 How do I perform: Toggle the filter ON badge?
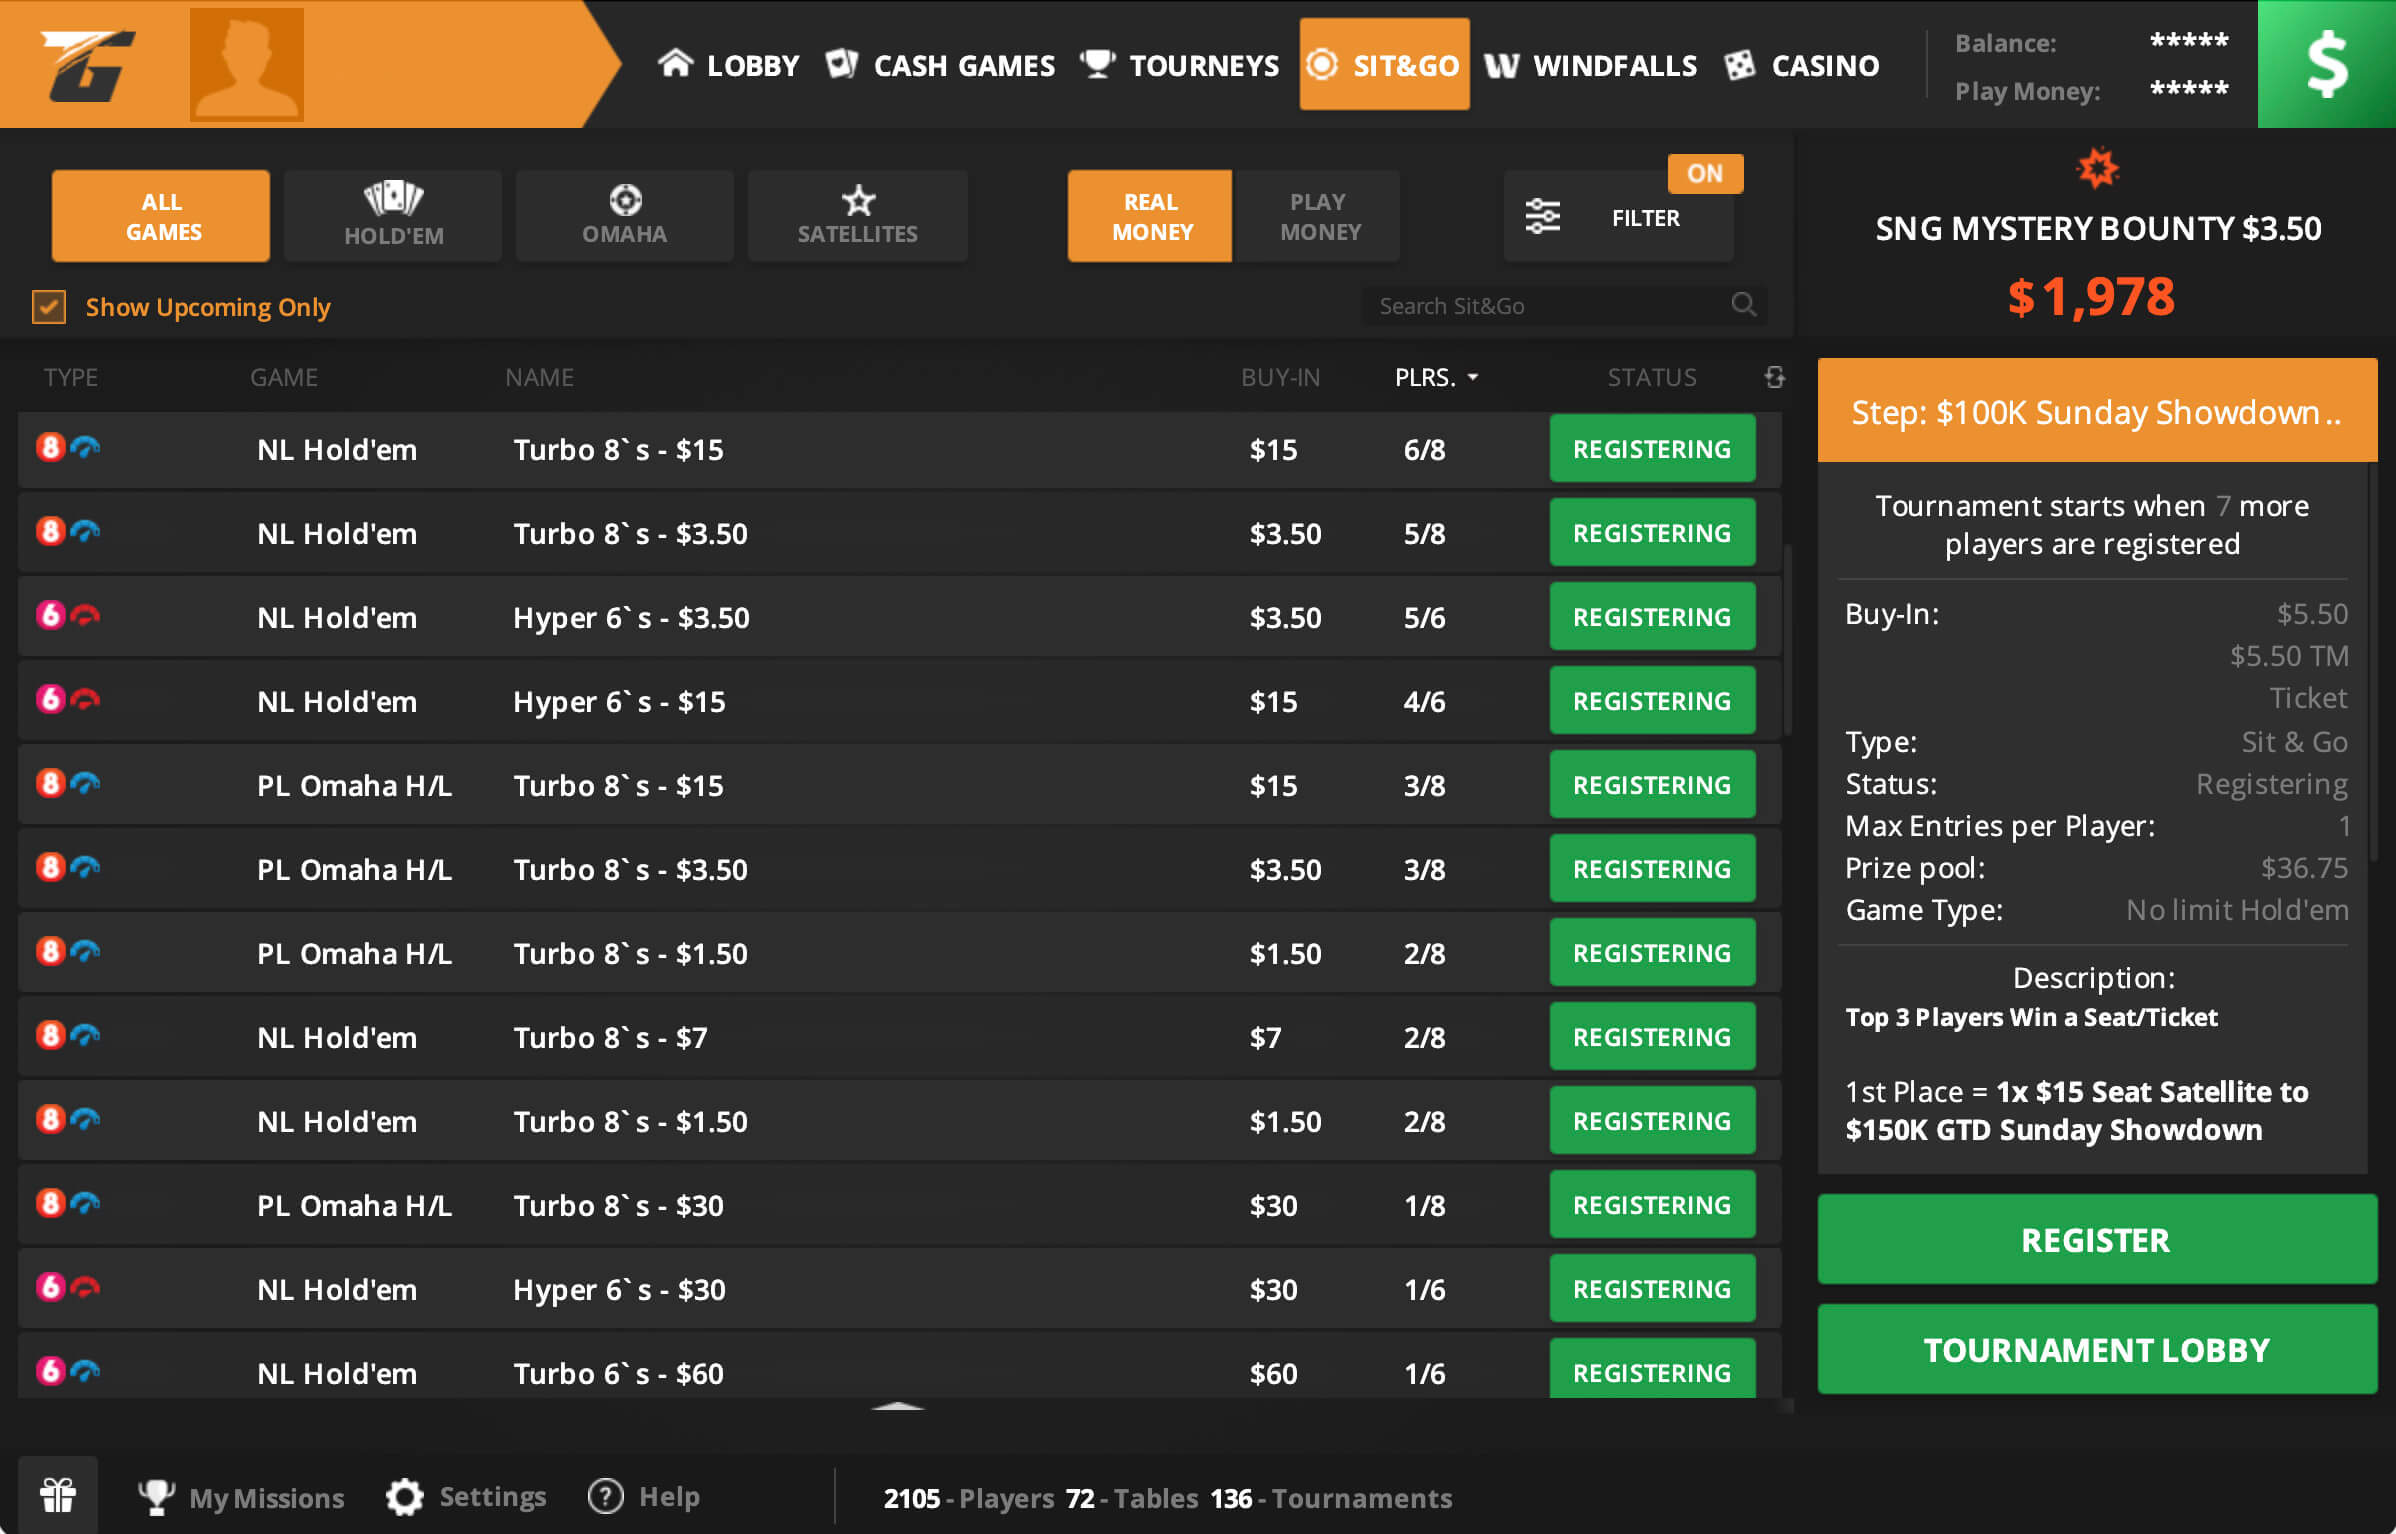coord(1705,173)
